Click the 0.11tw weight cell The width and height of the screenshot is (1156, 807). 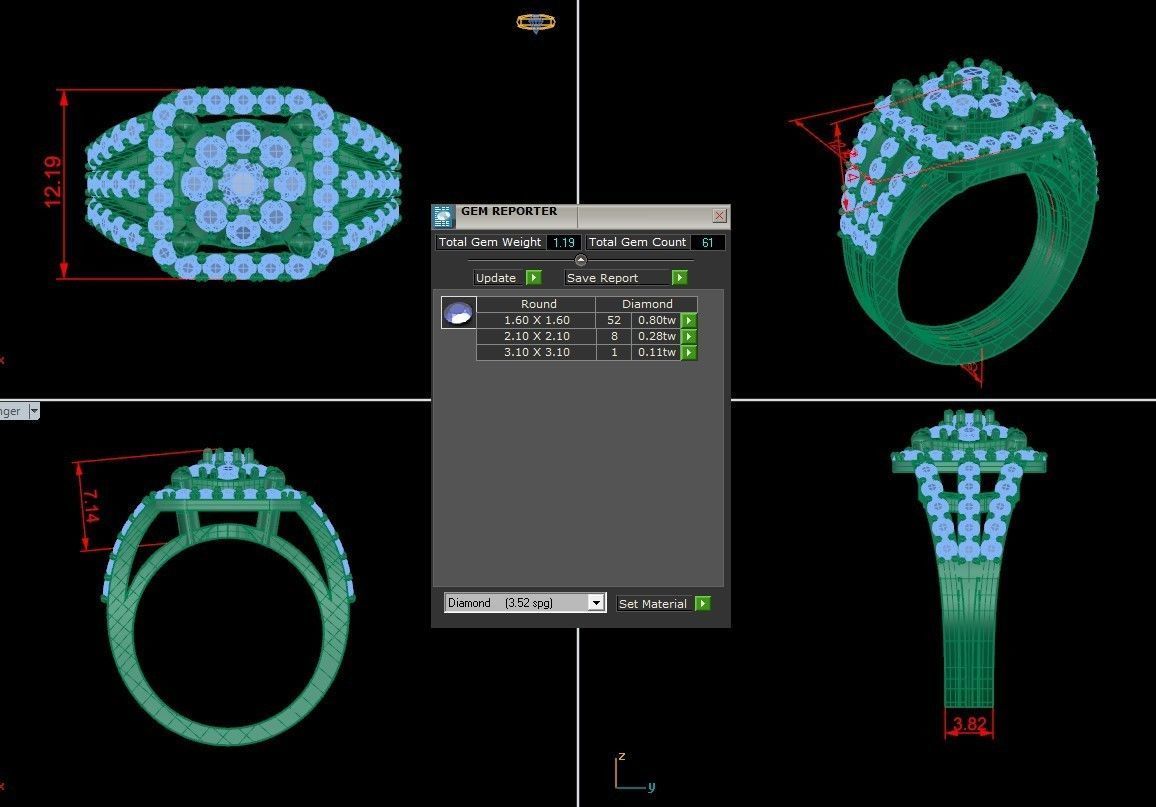point(656,352)
